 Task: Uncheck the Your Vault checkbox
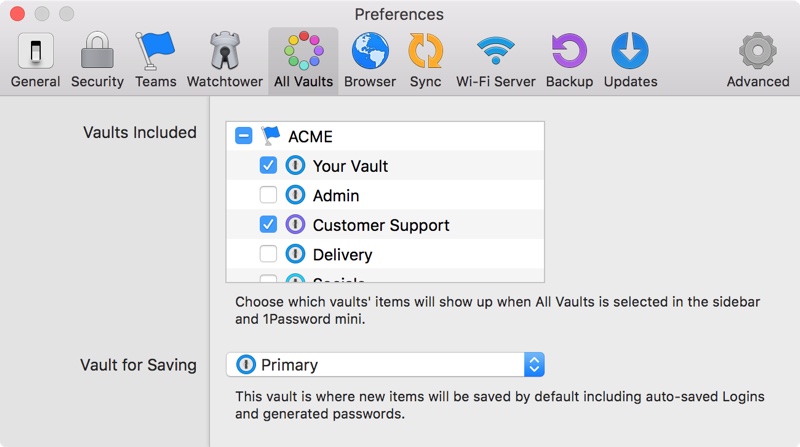coord(268,166)
